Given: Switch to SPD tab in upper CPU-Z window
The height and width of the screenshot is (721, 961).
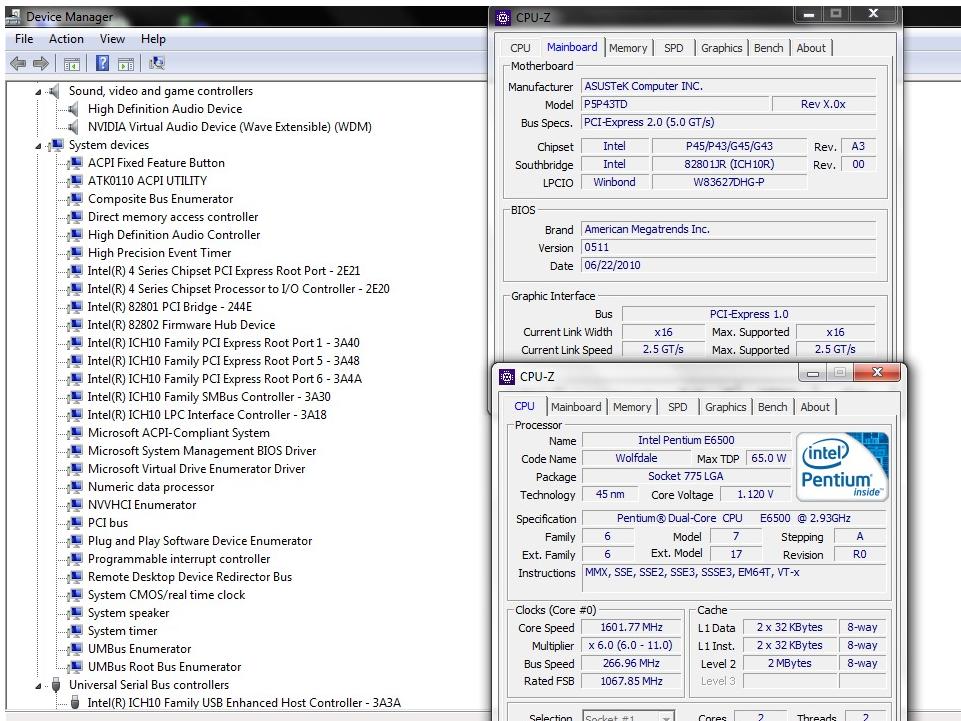Looking at the screenshot, I should pyautogui.click(x=674, y=48).
